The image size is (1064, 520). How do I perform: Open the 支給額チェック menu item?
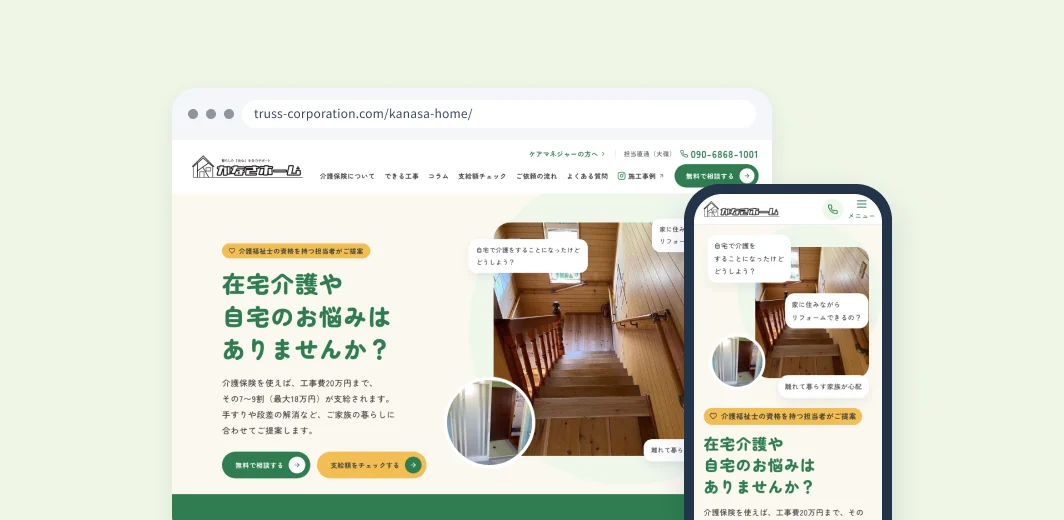click(x=482, y=177)
